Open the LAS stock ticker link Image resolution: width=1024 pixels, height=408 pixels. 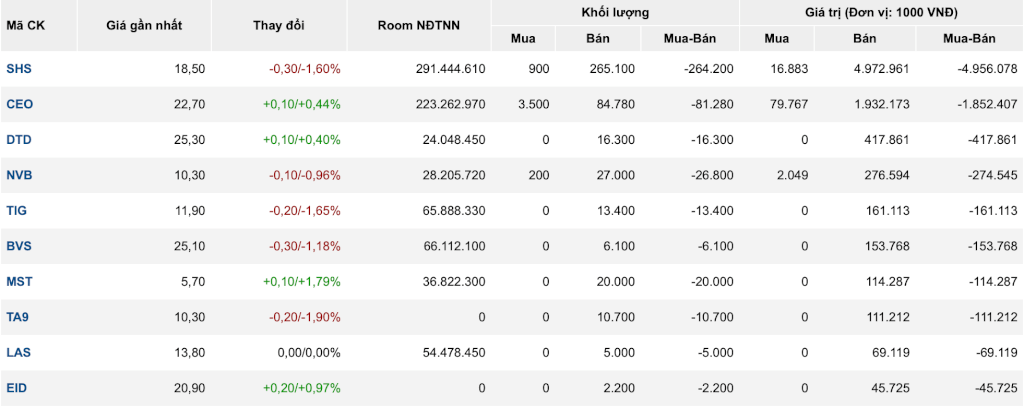click(x=18, y=353)
